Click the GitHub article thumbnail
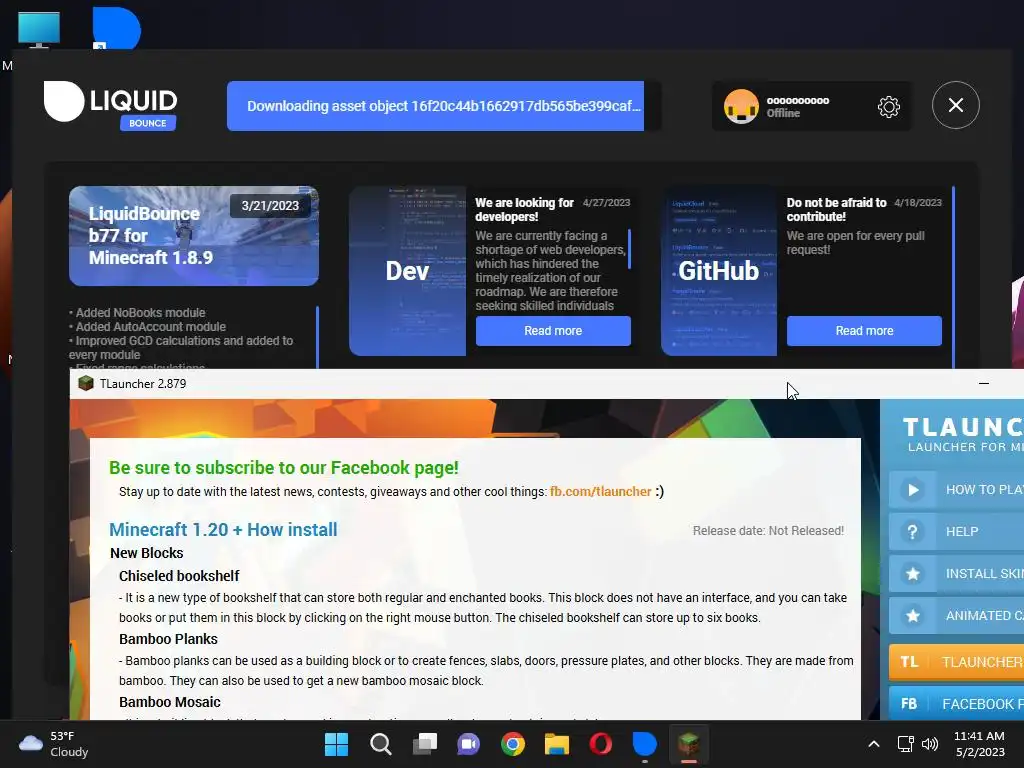The image size is (1024, 768). point(719,271)
